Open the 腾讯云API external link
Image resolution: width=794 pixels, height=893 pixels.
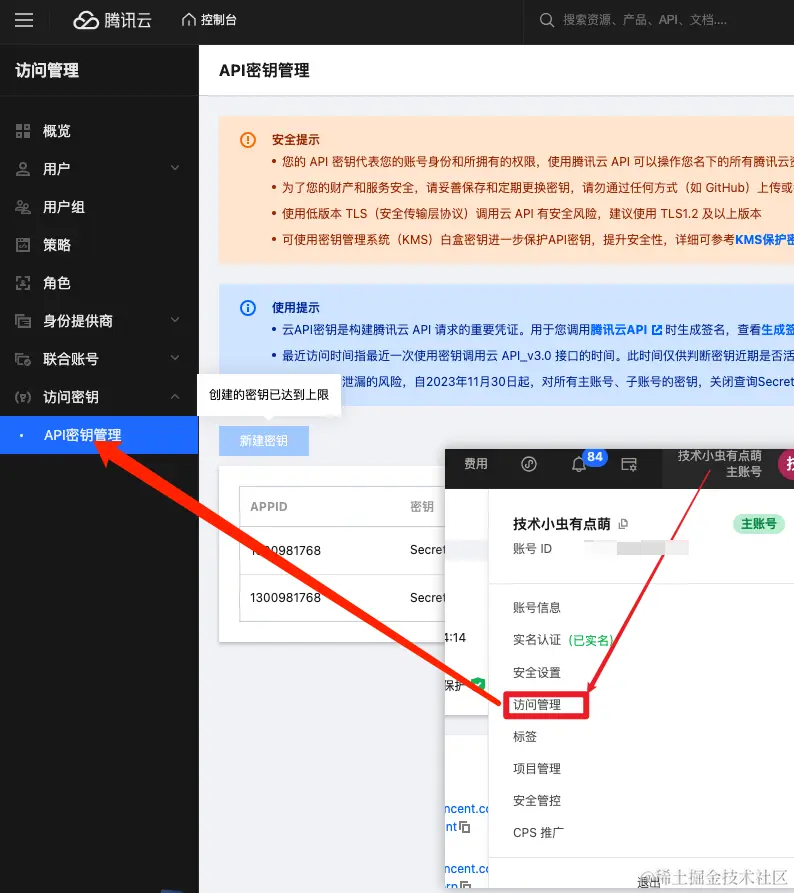click(626, 330)
